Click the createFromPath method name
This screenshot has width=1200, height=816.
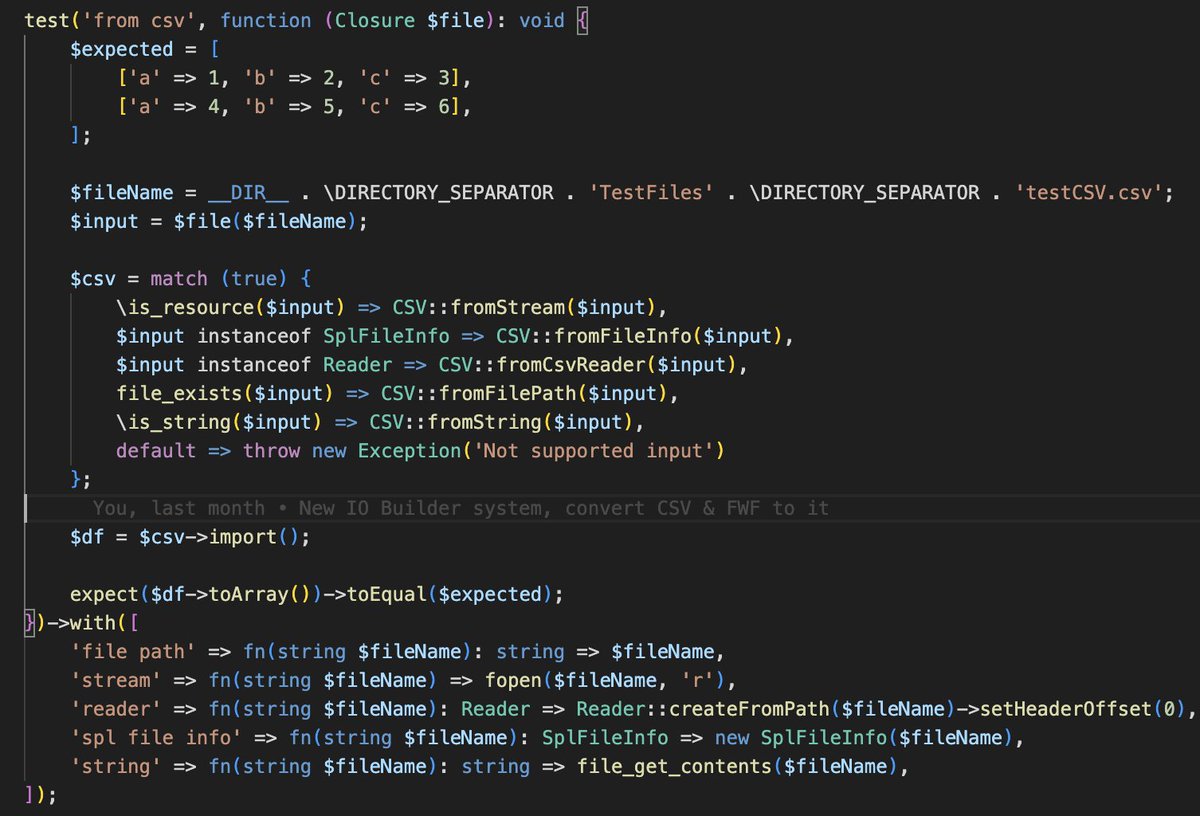tap(750, 709)
